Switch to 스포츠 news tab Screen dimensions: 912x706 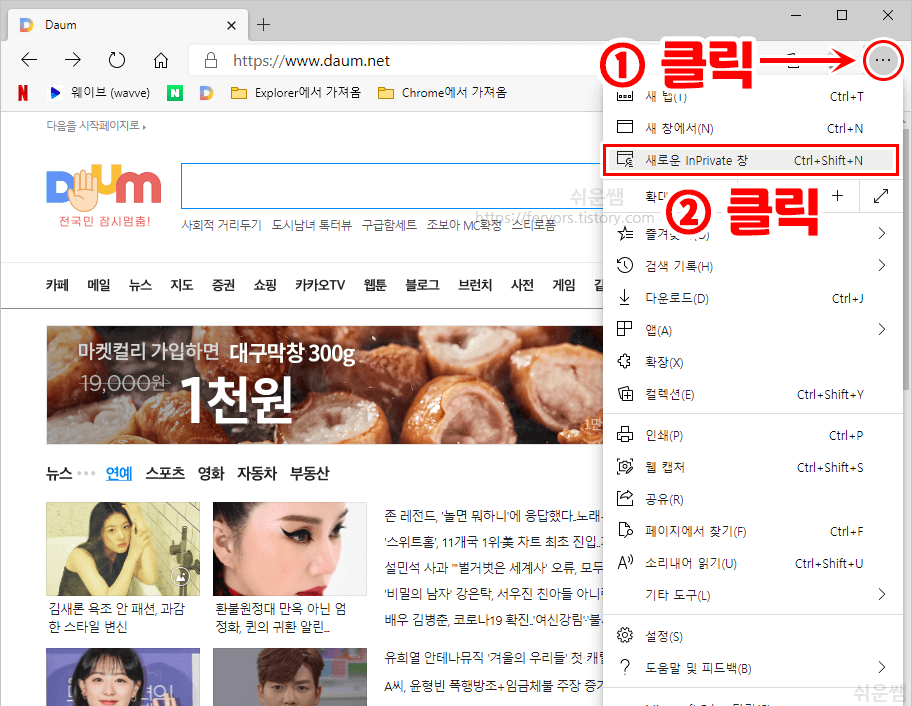pyautogui.click(x=165, y=473)
